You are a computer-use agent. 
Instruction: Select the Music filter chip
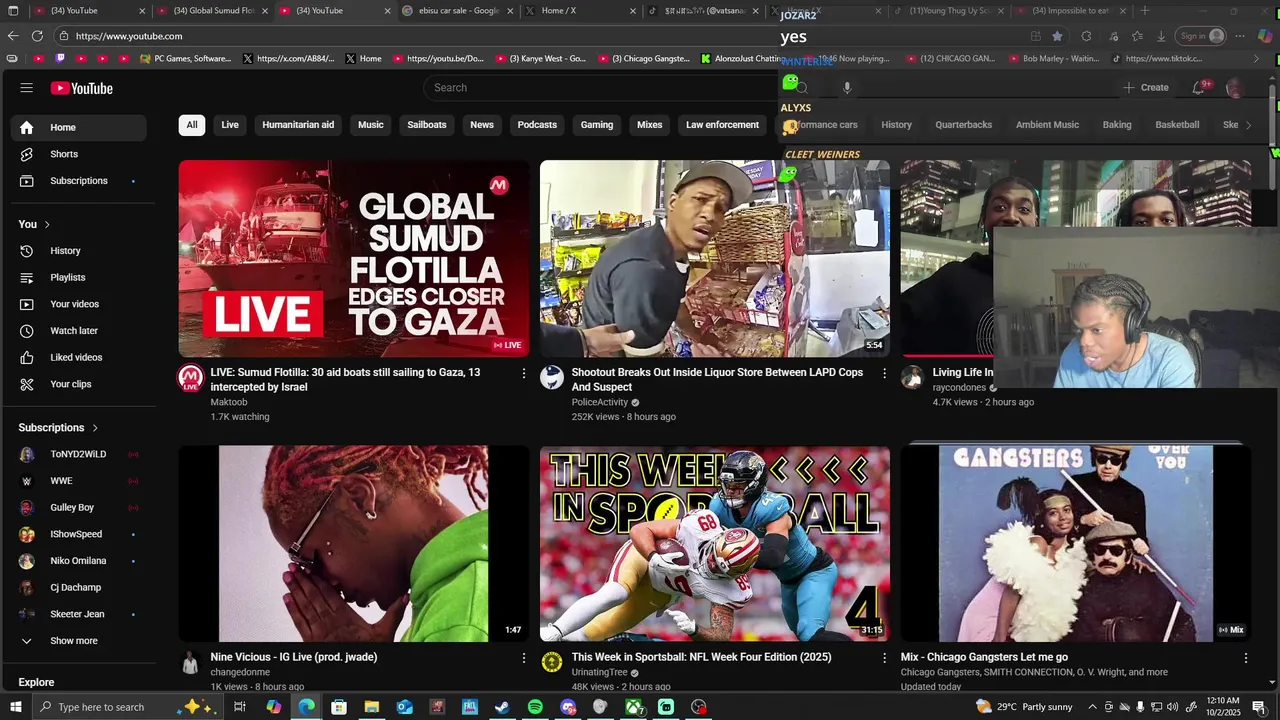tap(371, 125)
